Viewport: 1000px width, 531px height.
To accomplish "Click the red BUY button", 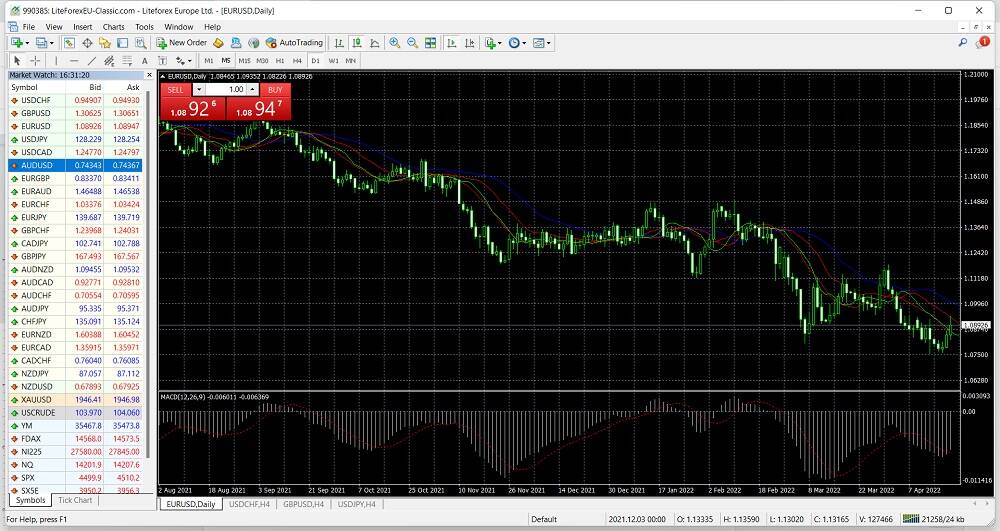I will [x=275, y=90].
